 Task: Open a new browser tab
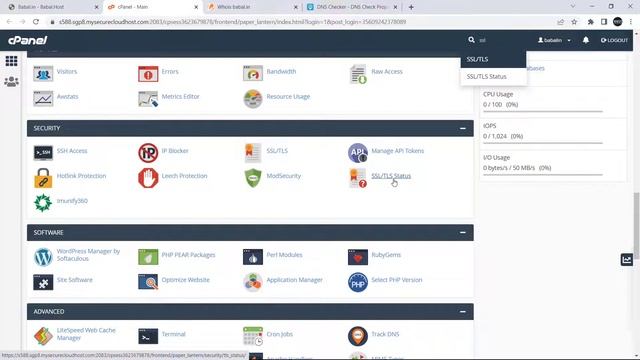tap(411, 7)
